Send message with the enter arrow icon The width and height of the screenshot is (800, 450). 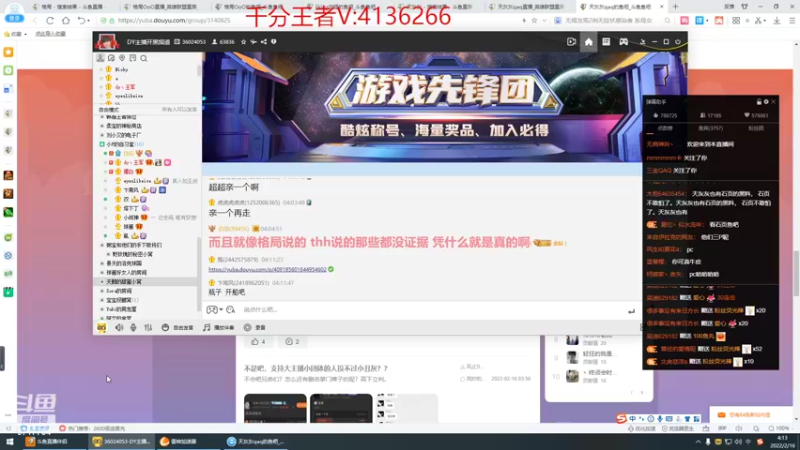pos(631,311)
